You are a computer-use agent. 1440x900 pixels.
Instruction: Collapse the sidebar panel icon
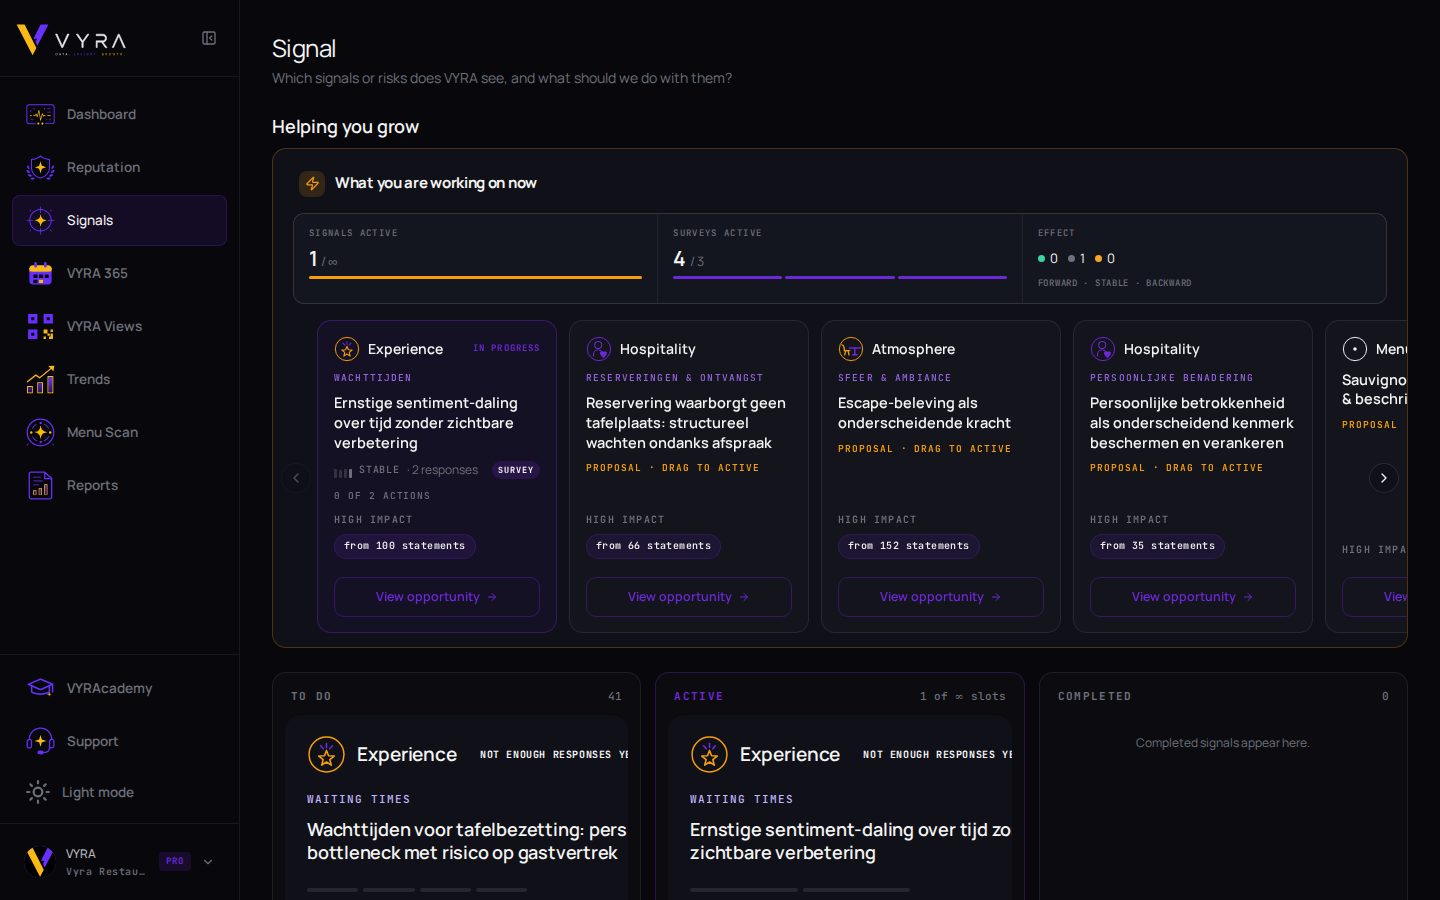pos(209,38)
